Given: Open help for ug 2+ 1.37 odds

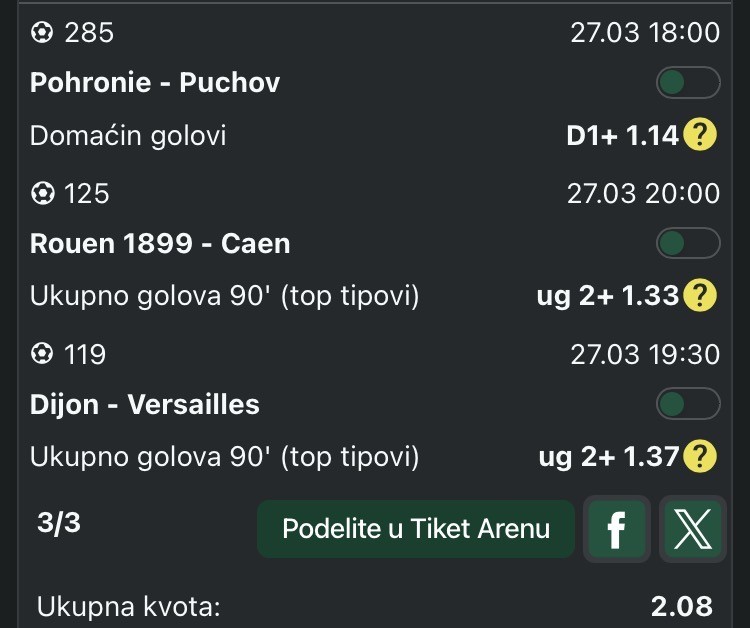Looking at the screenshot, I should point(700,457).
